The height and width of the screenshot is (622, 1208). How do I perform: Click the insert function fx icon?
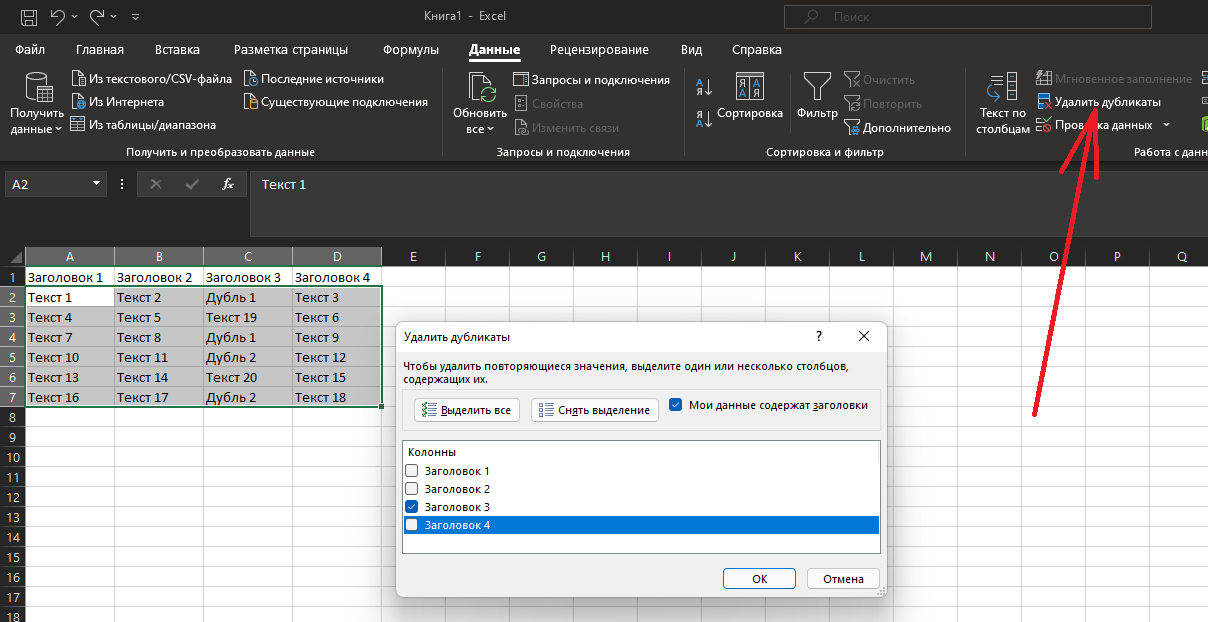tap(227, 184)
